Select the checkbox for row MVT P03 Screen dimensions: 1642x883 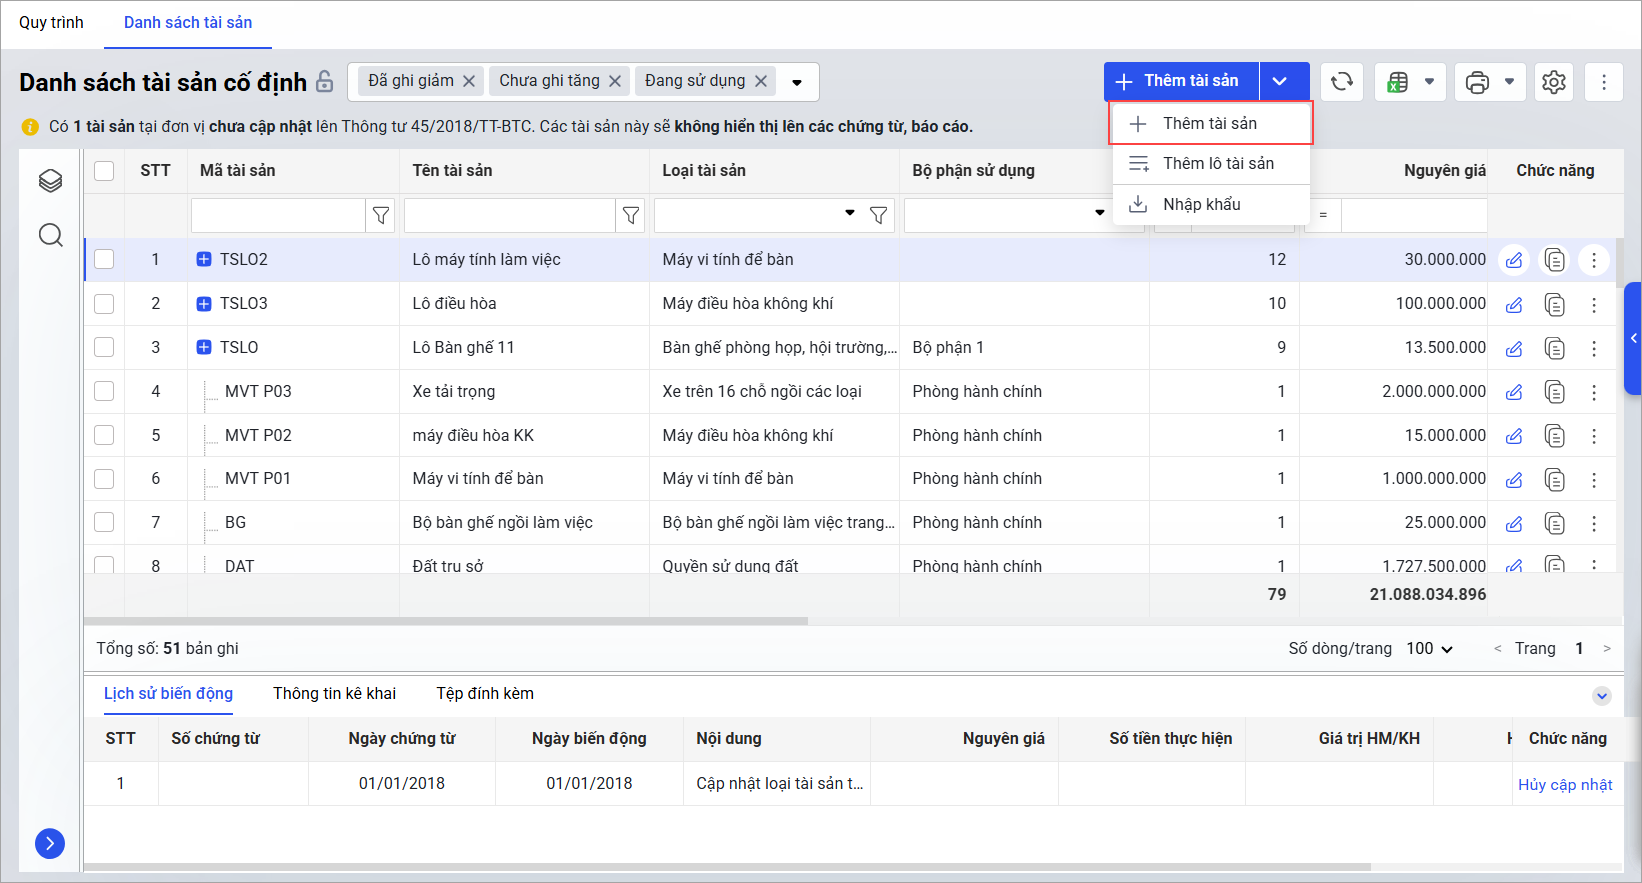point(104,391)
